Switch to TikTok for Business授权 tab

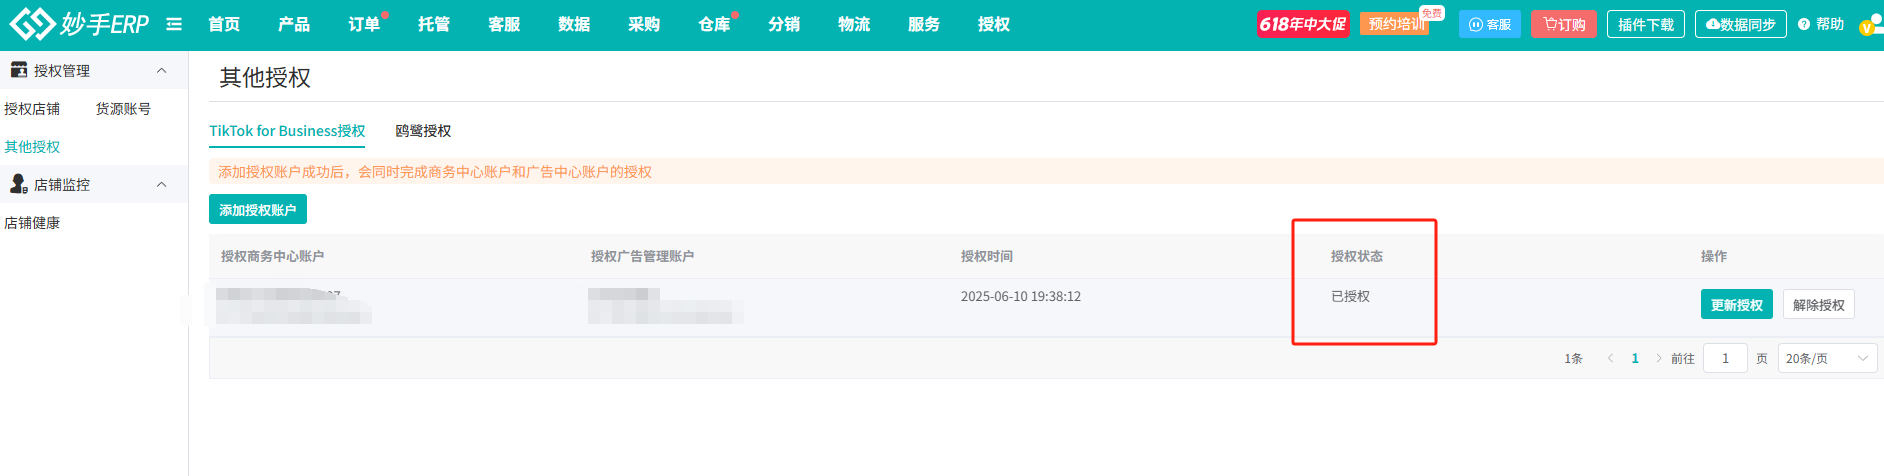[287, 131]
